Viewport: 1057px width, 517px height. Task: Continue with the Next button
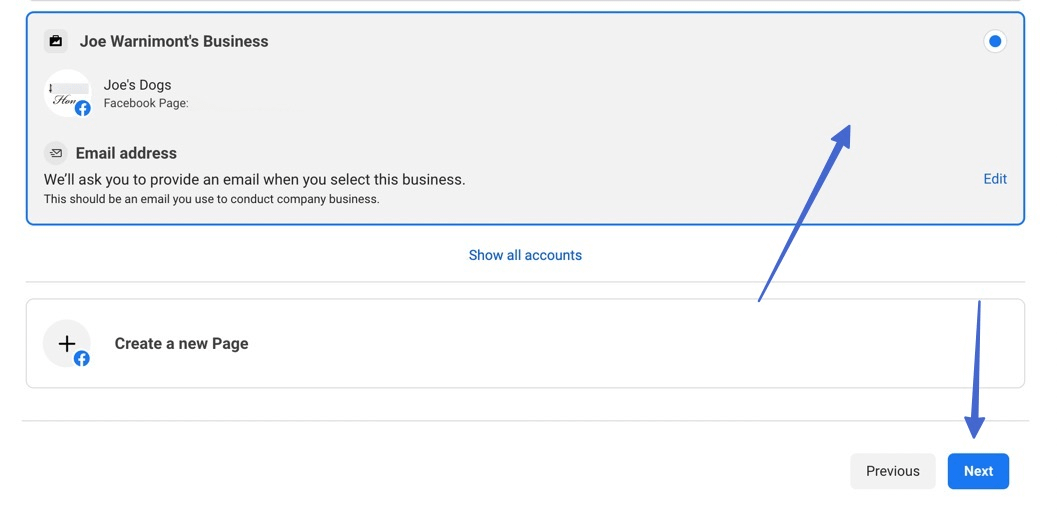[x=978, y=471]
